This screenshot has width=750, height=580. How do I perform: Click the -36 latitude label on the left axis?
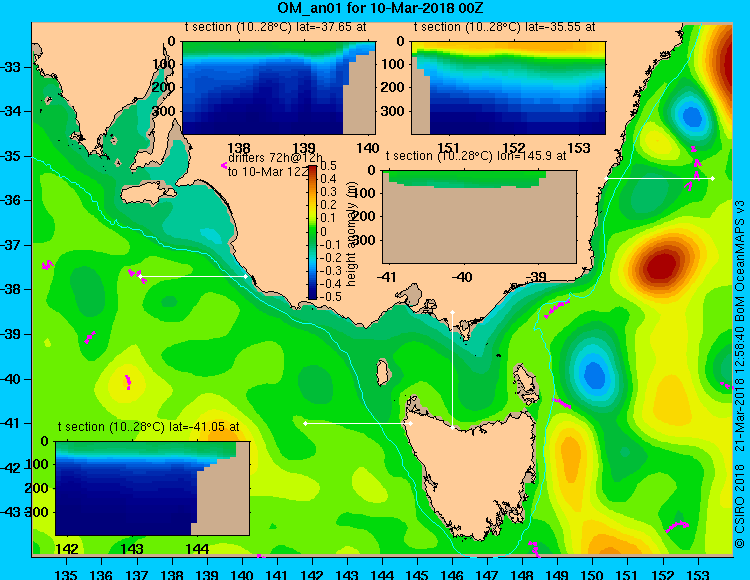[11, 200]
